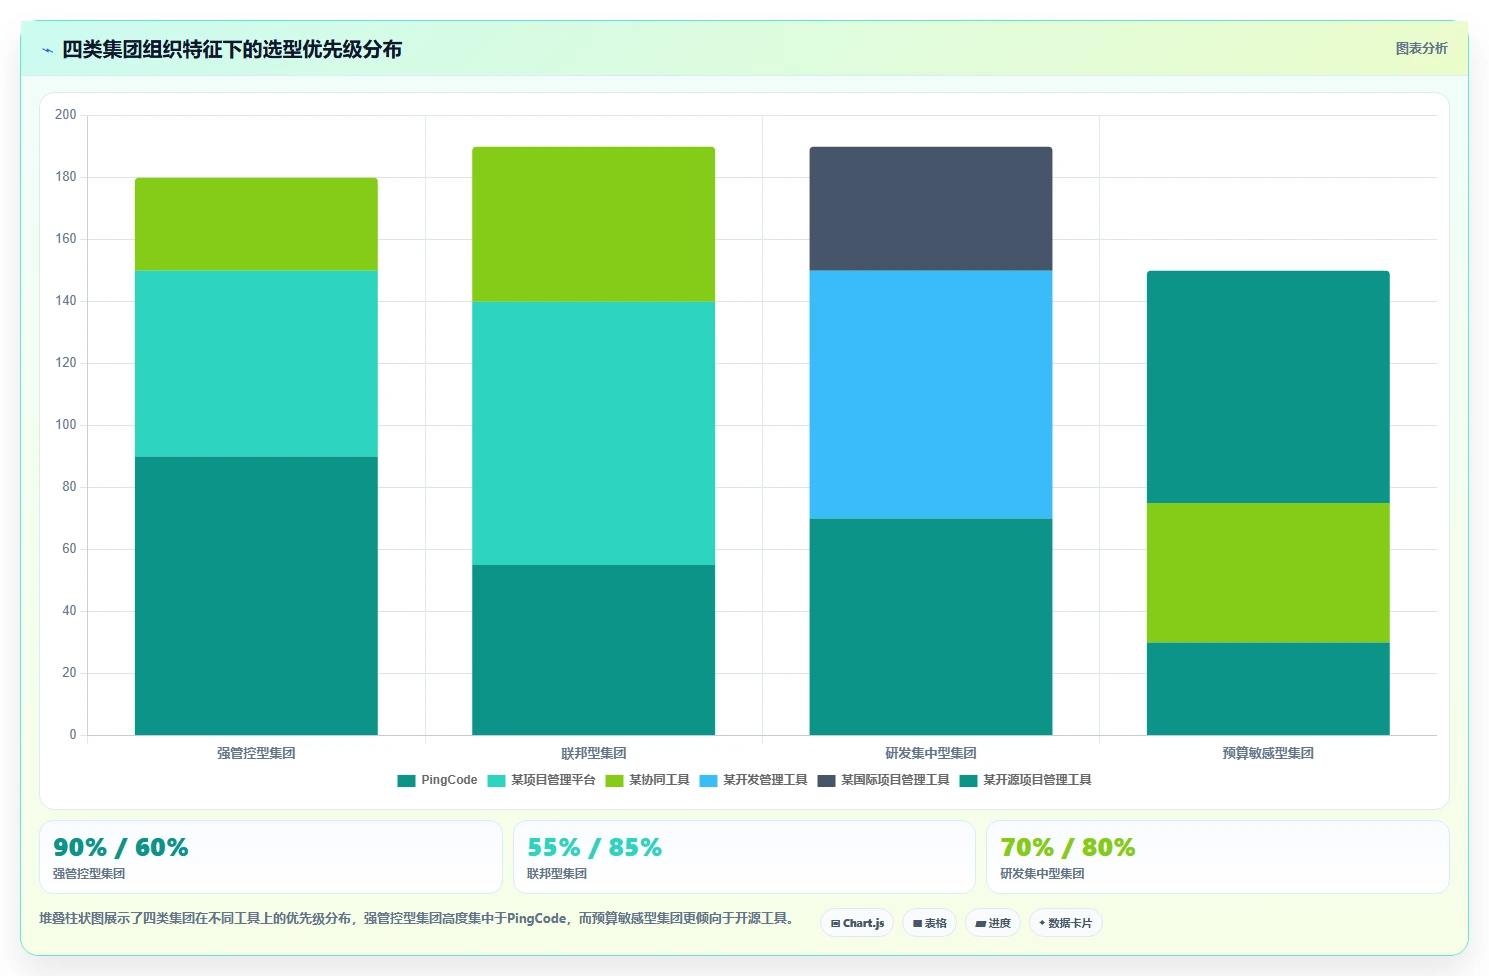Screen dimensions: 1489x976
Task: Click the chart title 四类集团组织特征下的选型优先级分布
Action: 232,49
